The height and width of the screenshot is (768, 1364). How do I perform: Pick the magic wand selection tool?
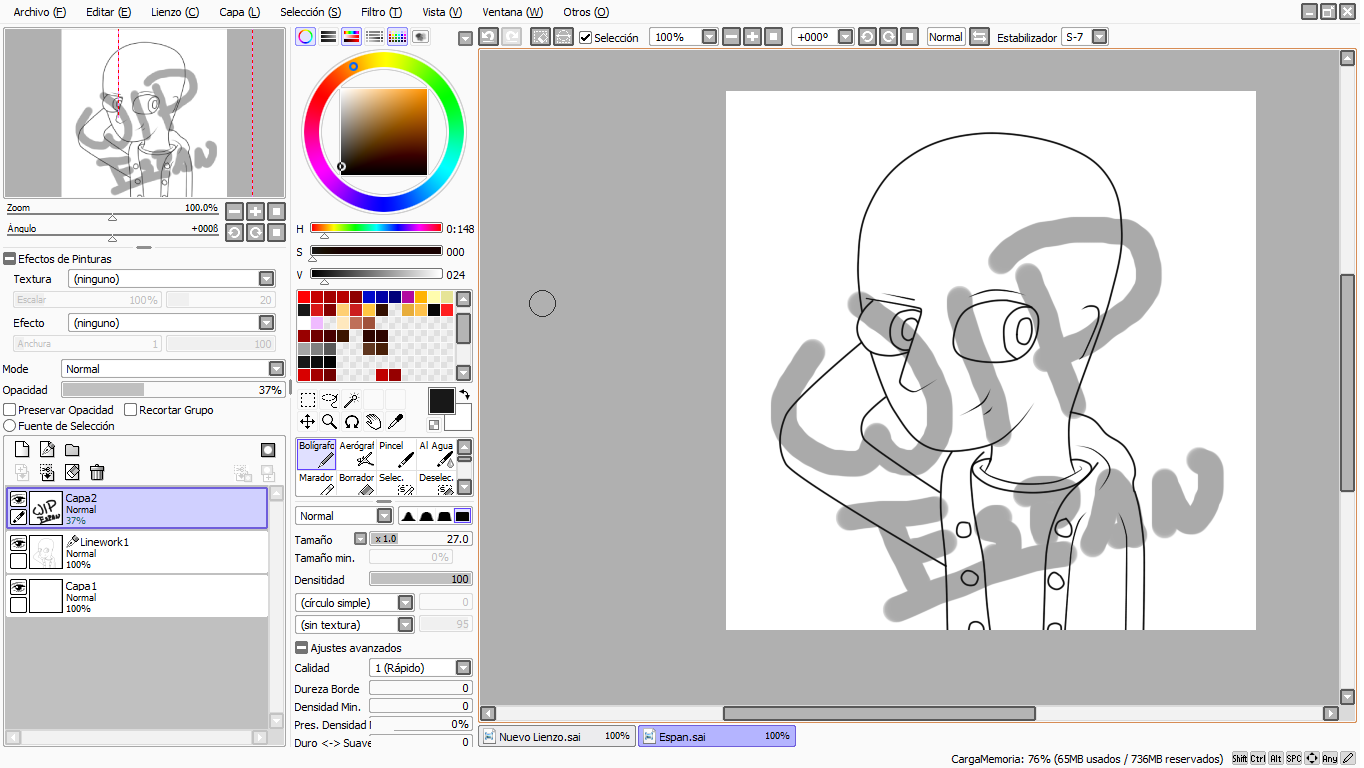pyautogui.click(x=351, y=400)
